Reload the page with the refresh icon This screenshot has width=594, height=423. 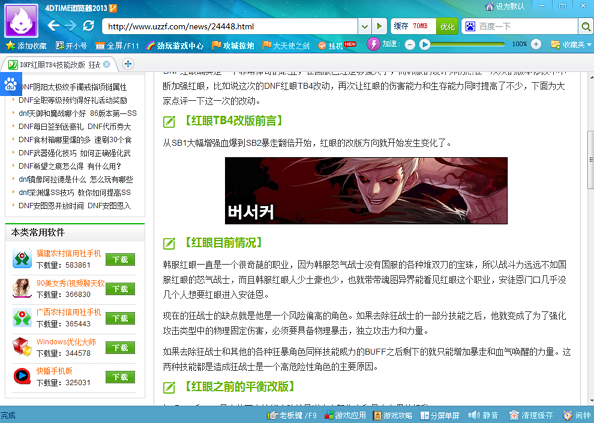(x=88, y=26)
